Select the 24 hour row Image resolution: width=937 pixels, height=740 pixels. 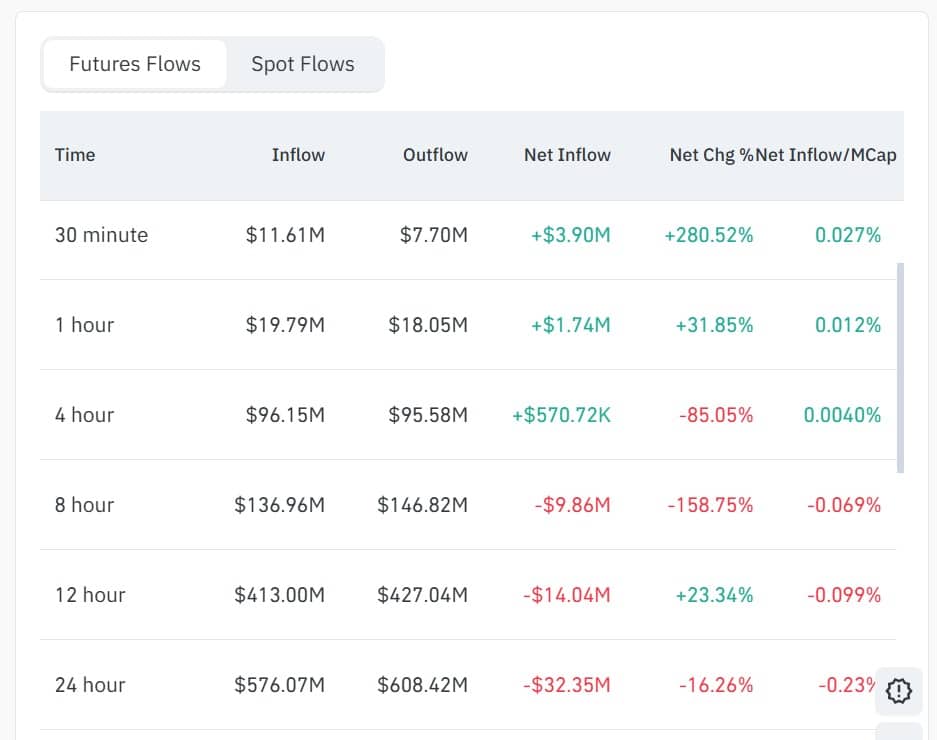tap(90, 685)
